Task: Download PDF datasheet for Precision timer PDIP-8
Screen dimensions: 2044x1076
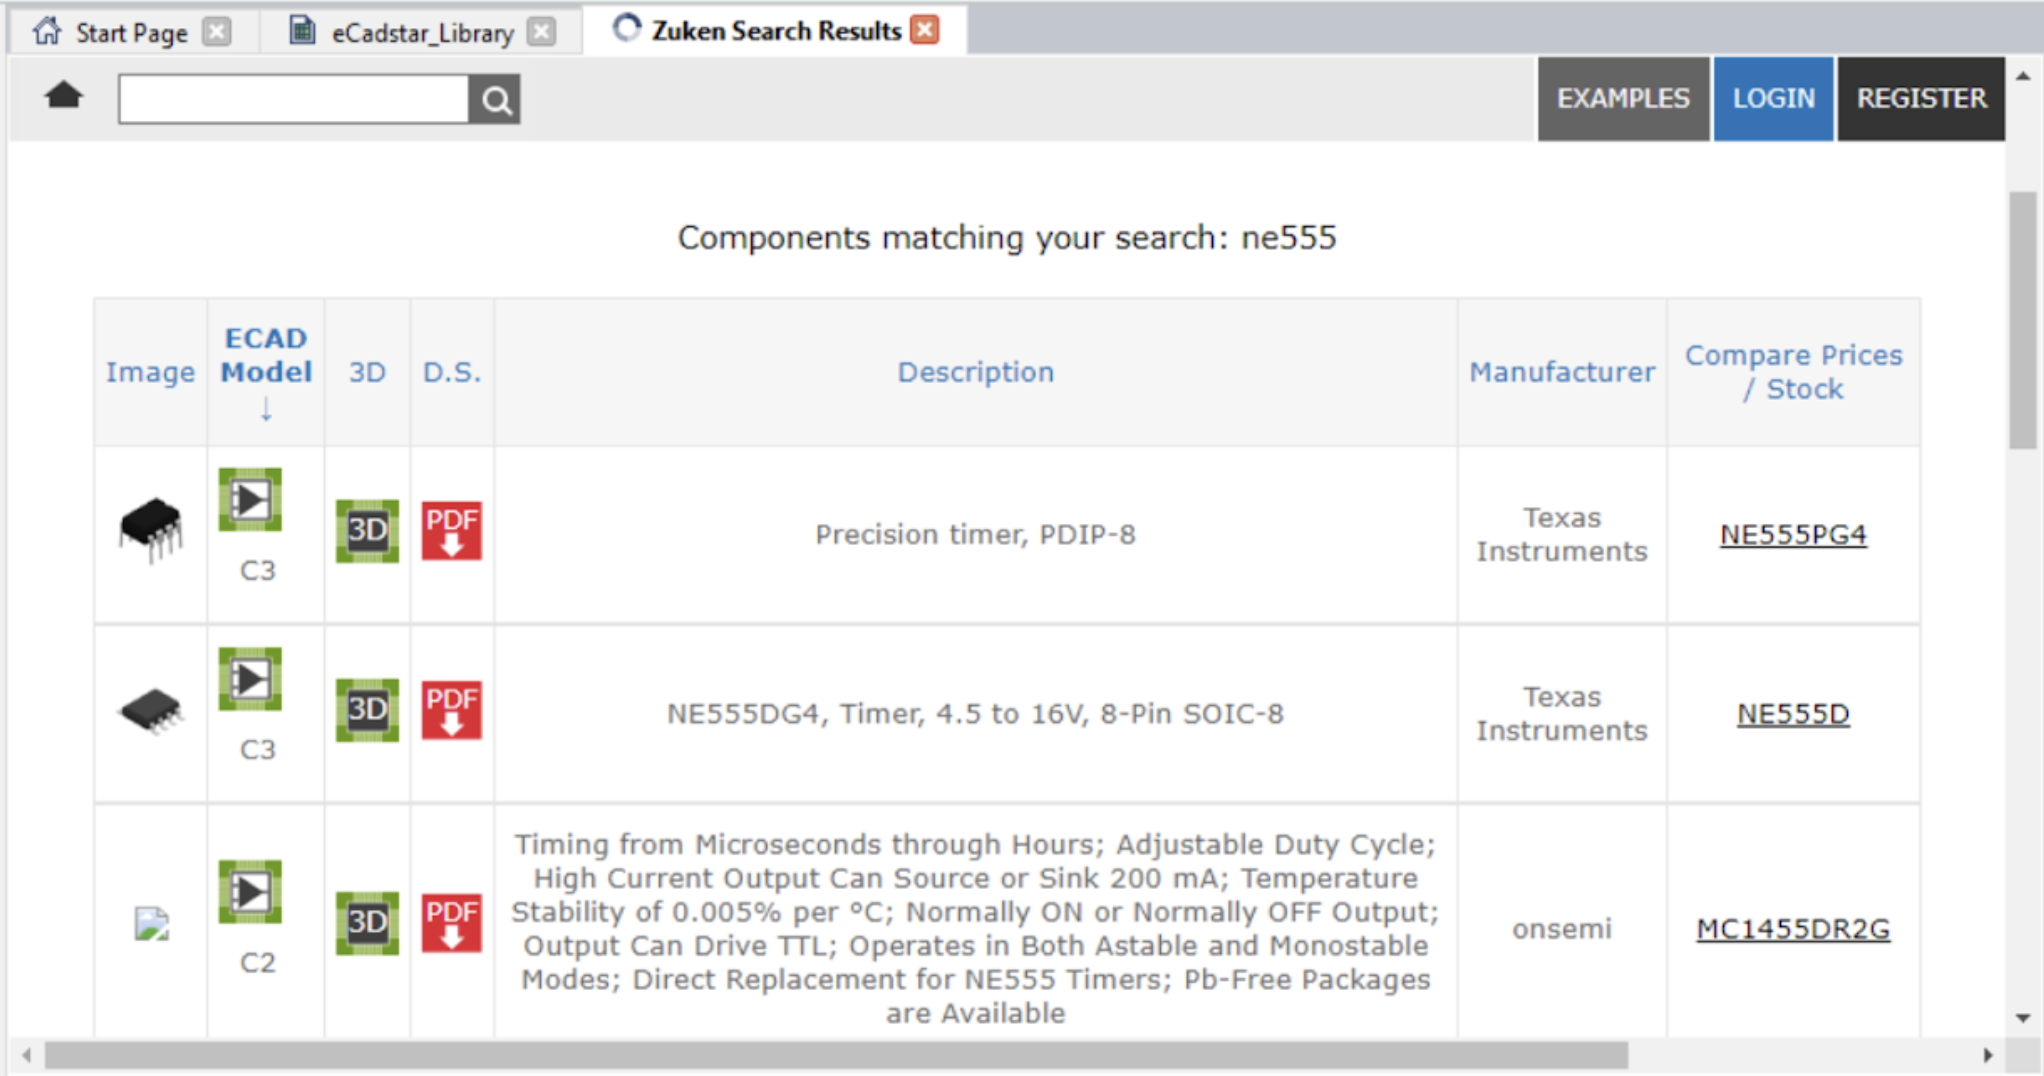Action: [451, 531]
